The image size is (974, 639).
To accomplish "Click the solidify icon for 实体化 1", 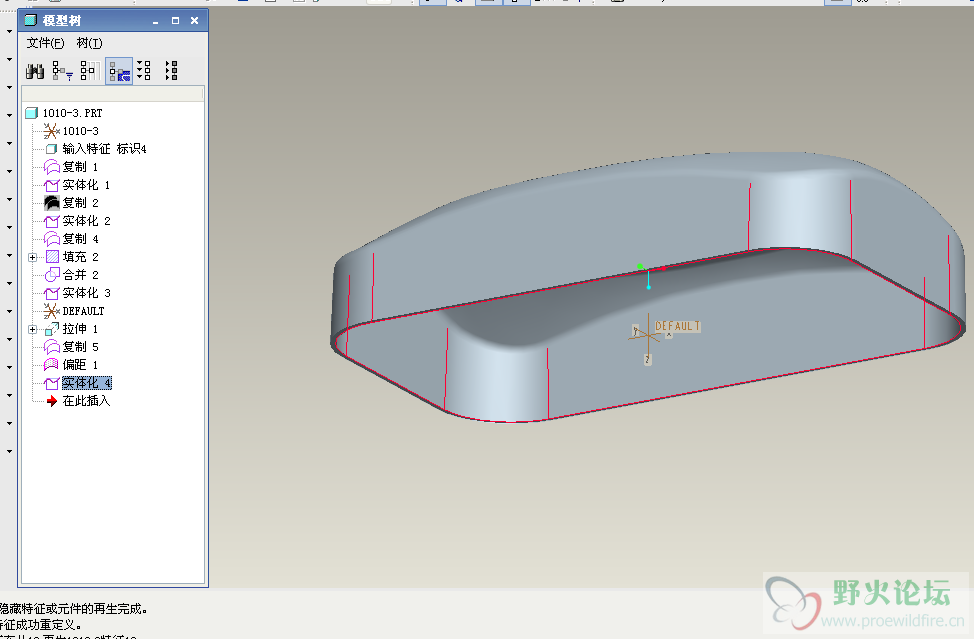I will pyautogui.click(x=52, y=185).
